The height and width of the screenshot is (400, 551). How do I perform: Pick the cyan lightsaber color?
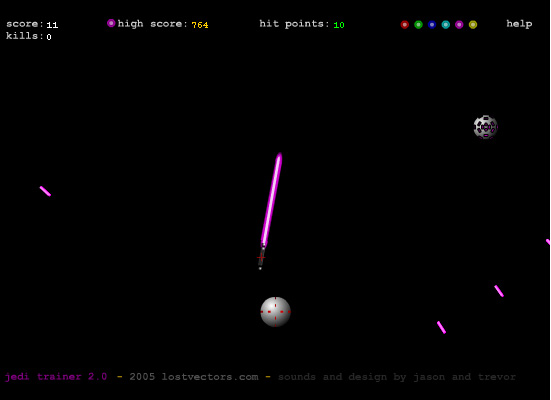[x=446, y=25]
